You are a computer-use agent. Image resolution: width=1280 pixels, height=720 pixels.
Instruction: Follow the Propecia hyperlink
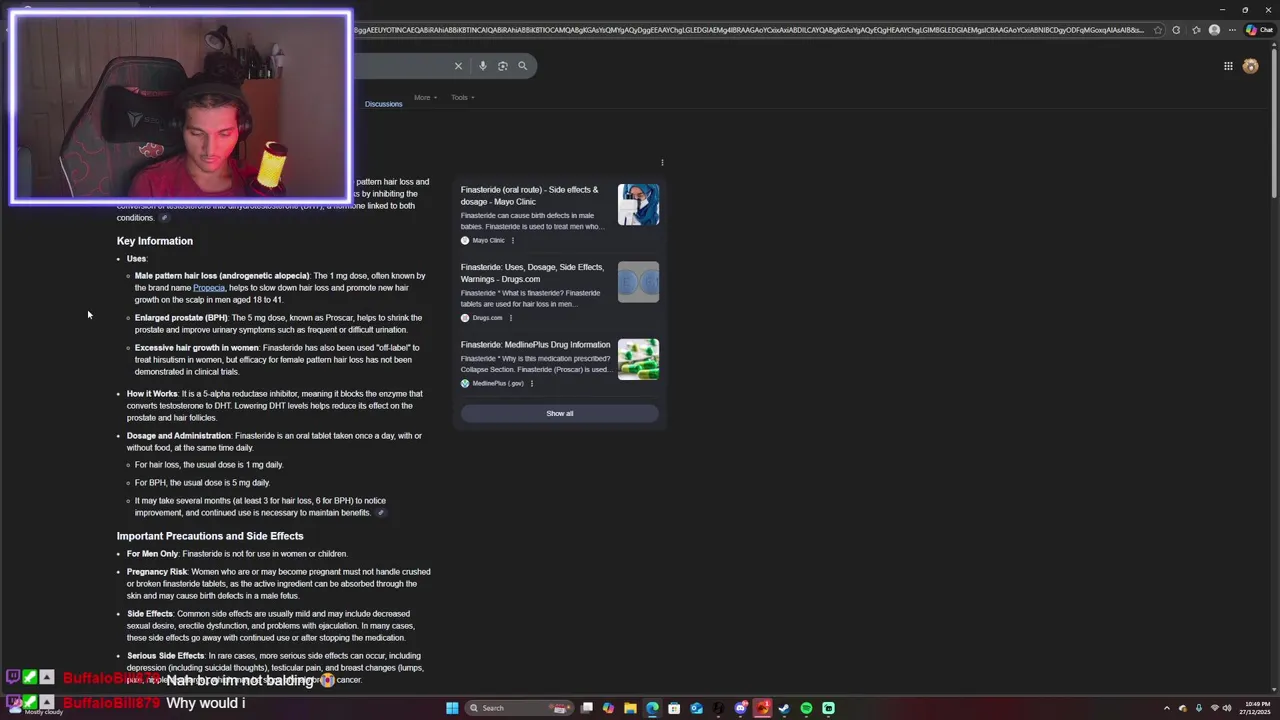click(209, 288)
